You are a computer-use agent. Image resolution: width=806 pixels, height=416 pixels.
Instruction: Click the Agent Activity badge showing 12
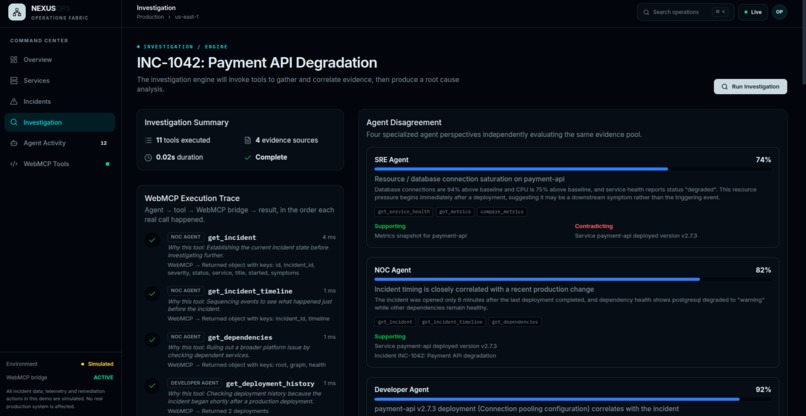(104, 143)
